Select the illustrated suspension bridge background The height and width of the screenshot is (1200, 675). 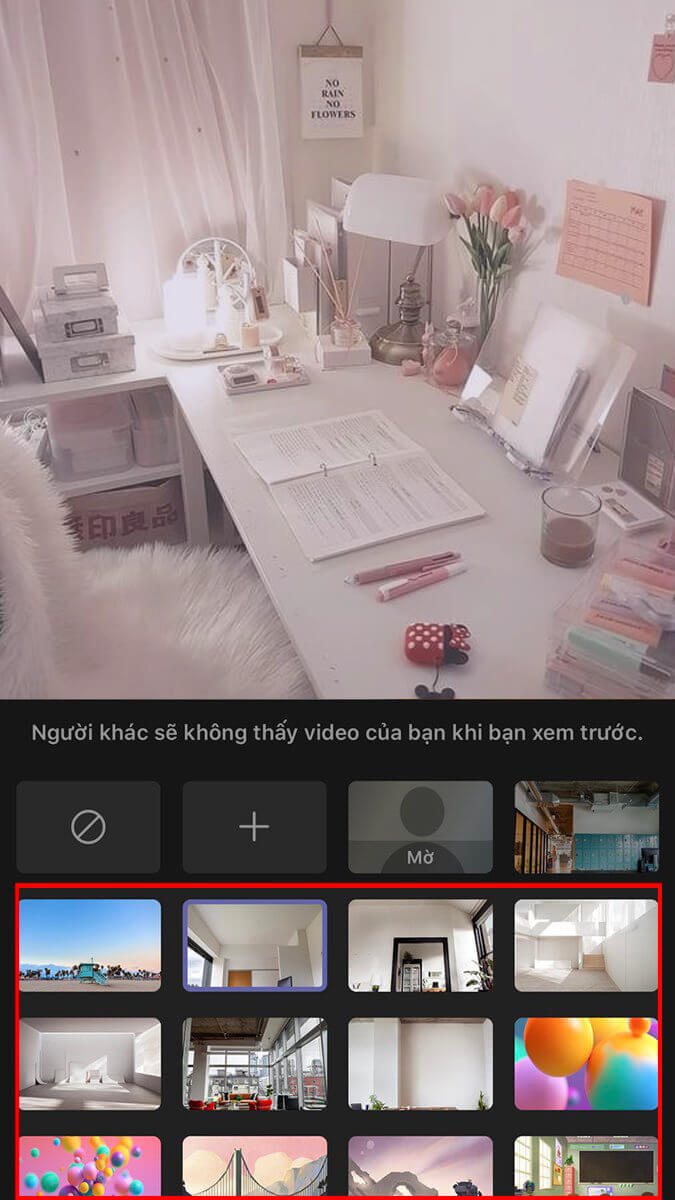tap(254, 1165)
